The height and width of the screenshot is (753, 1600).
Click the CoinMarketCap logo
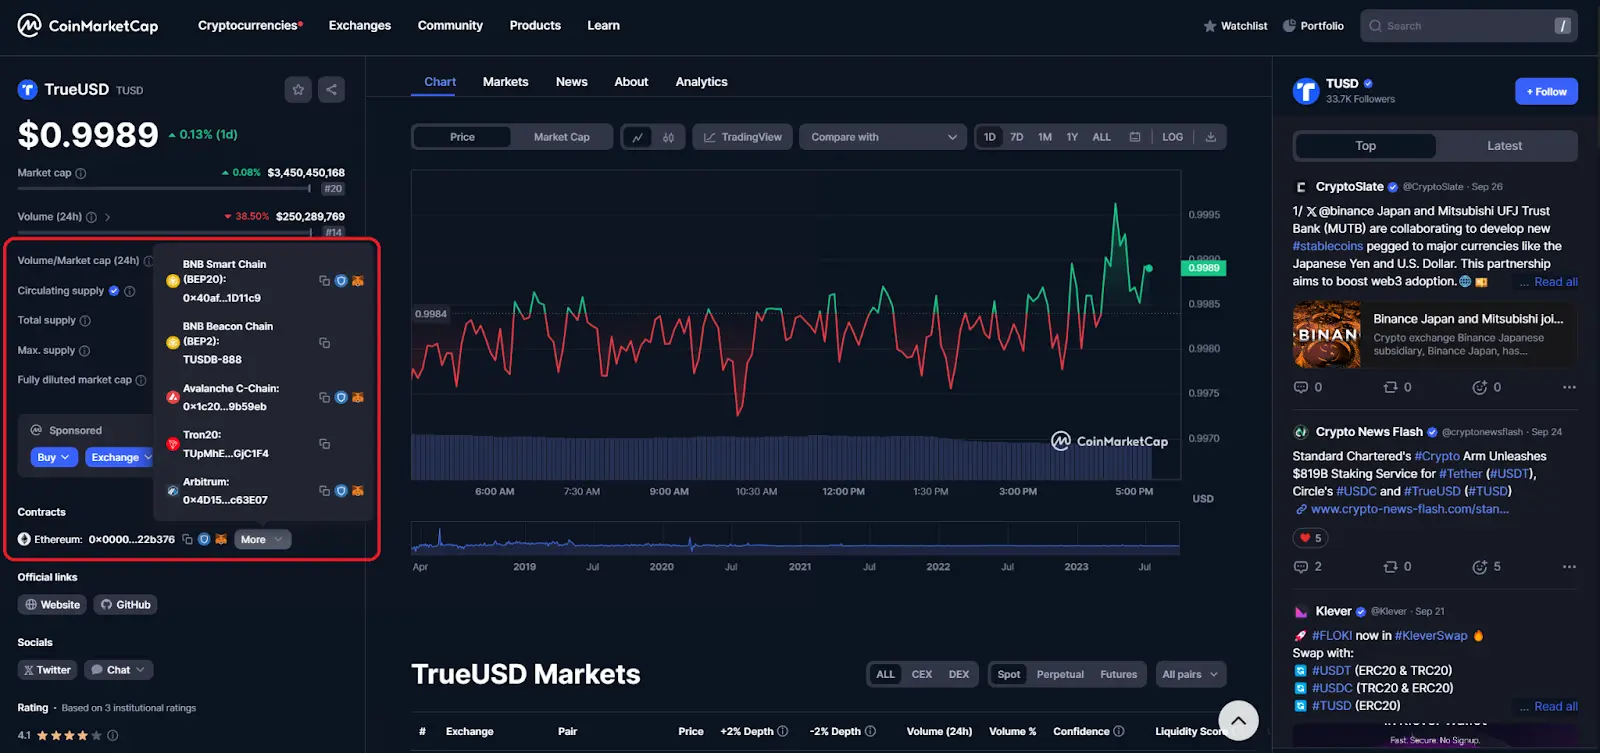[x=88, y=25]
